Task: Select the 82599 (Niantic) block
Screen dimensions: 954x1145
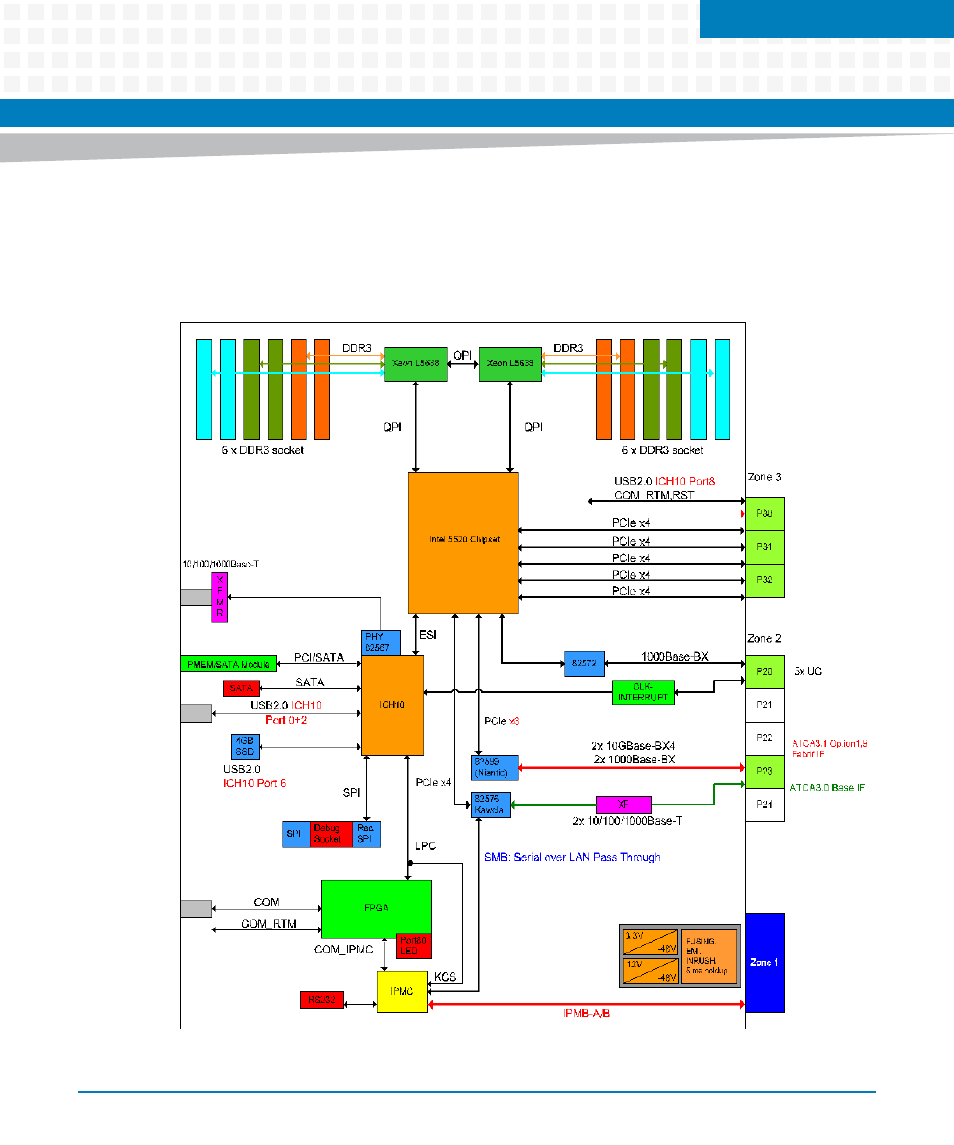Action: tap(495, 767)
